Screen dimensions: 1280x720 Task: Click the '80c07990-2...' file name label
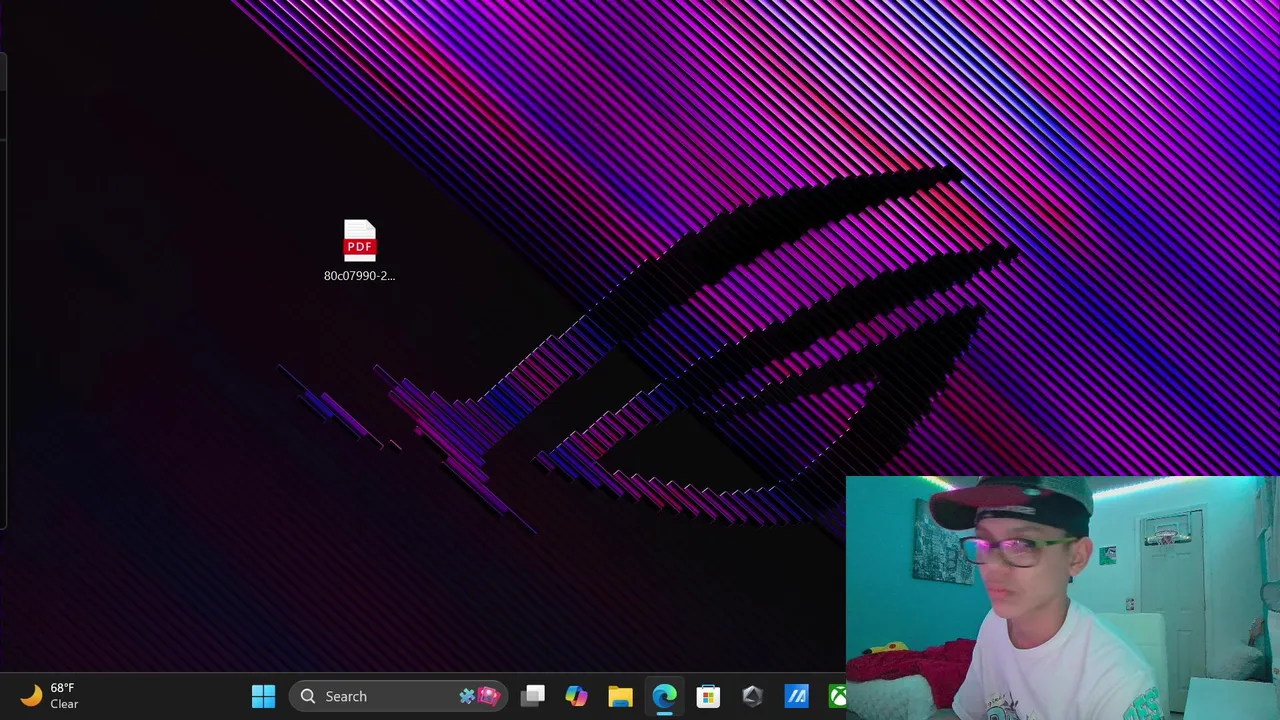pyautogui.click(x=359, y=276)
